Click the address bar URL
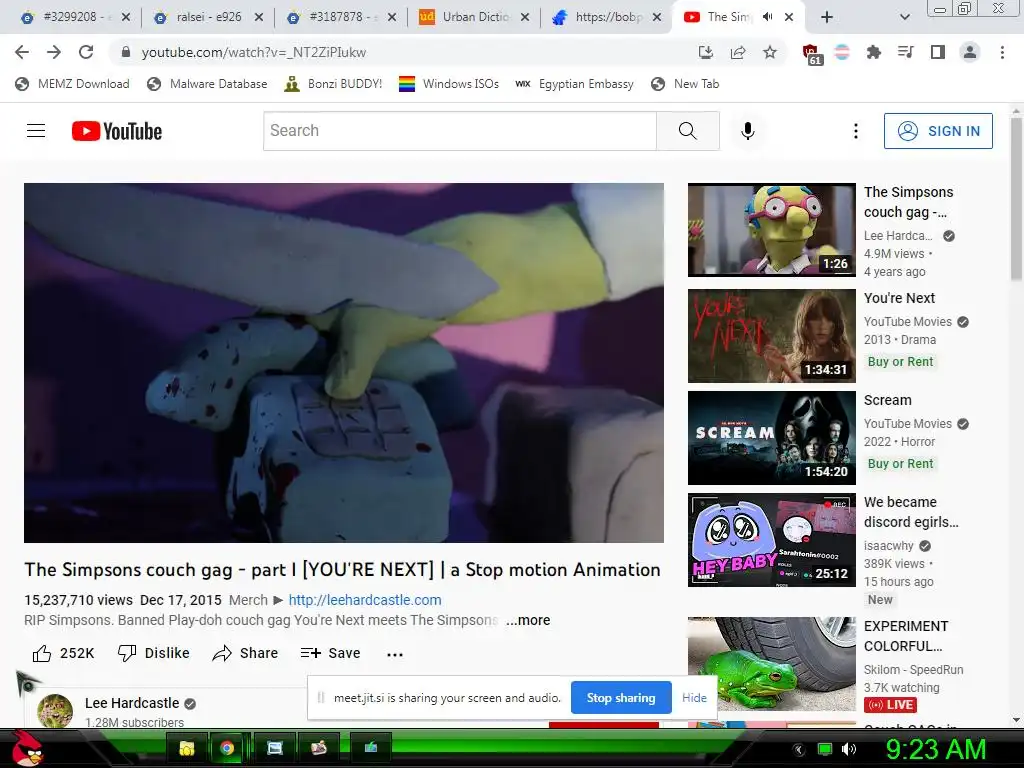 [x=254, y=52]
